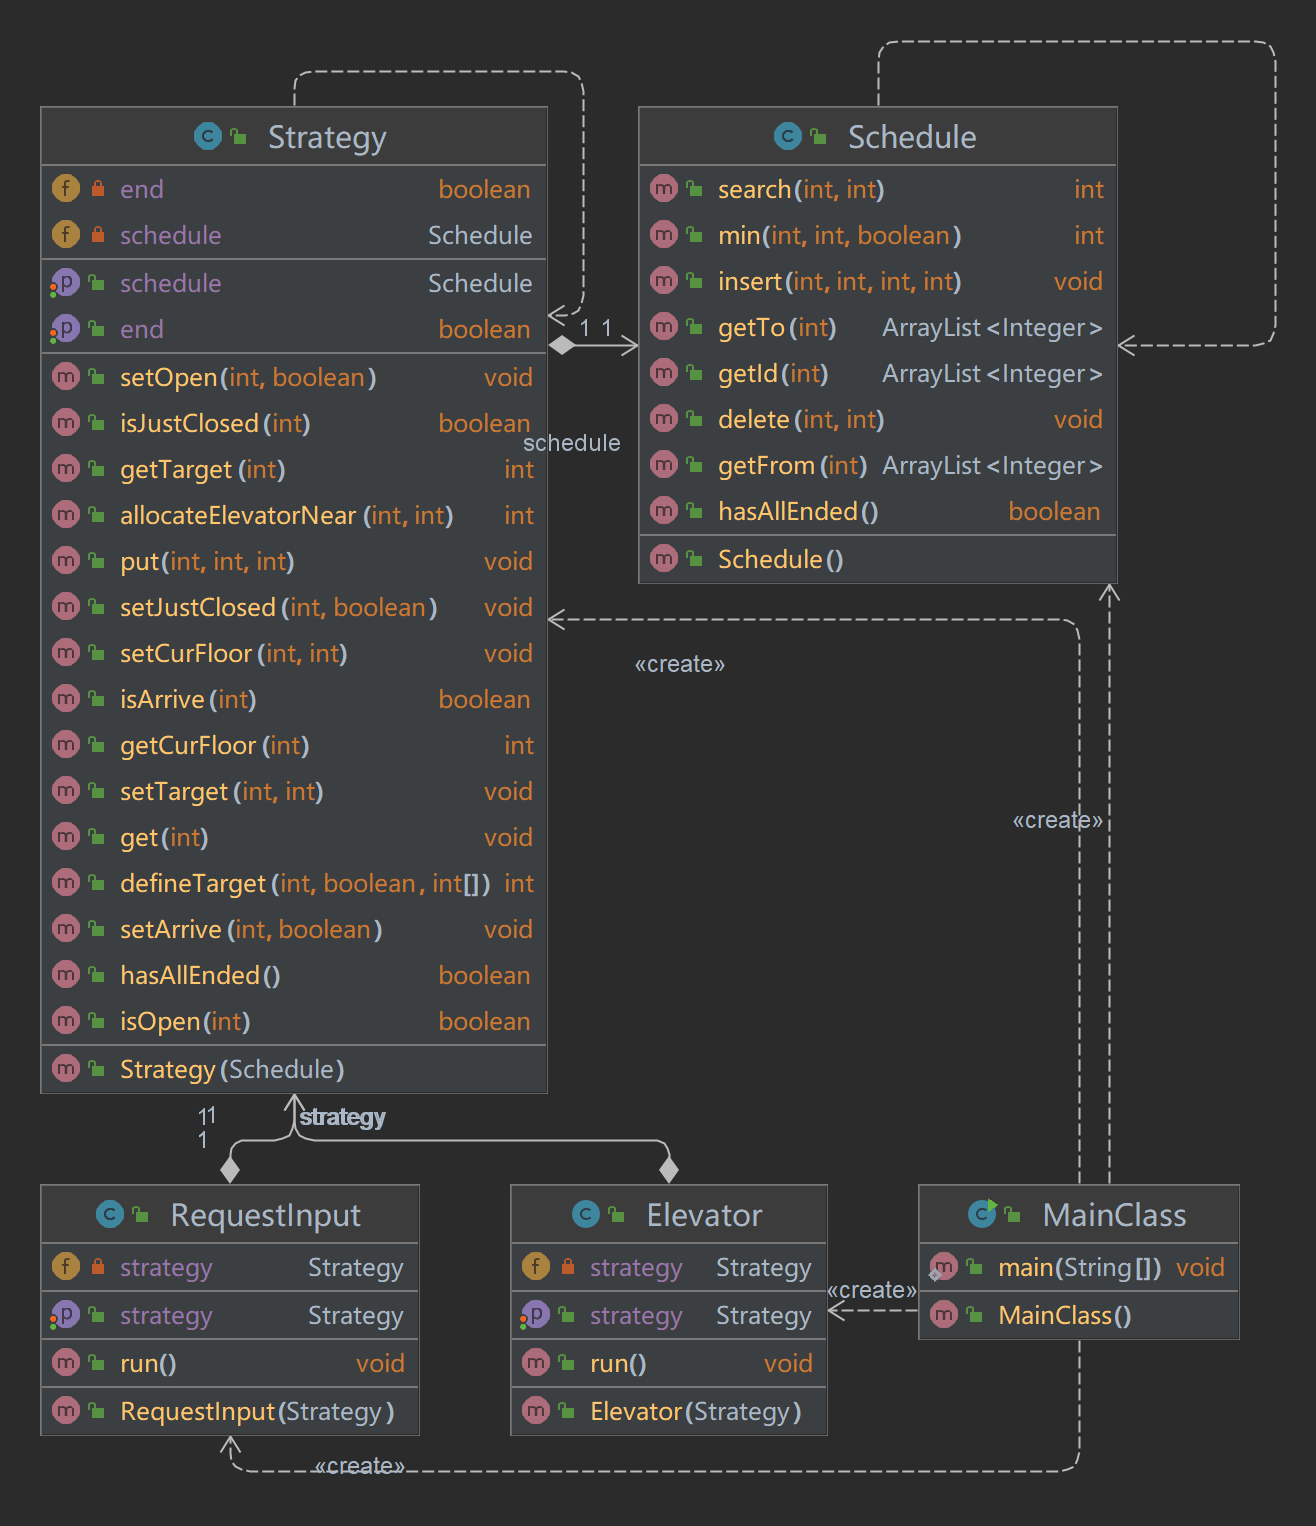
Task: Select the isOpen(int) method
Action: click(294, 1021)
